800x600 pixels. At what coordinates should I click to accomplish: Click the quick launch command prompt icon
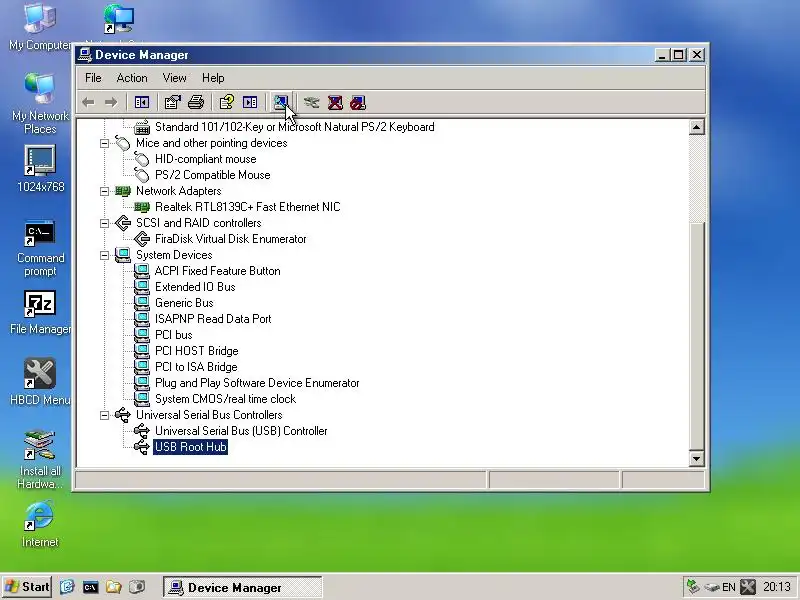coord(90,587)
